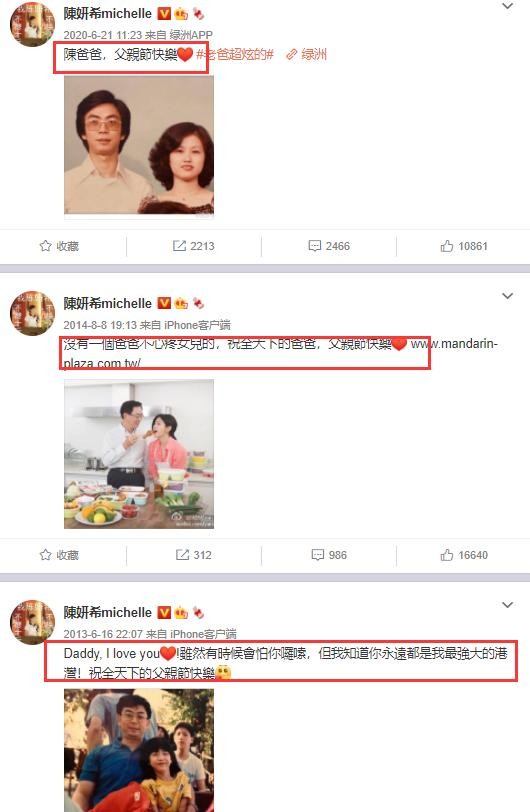The width and height of the screenshot is (530, 812).
Task: Favorite (收藏) the 2014-8-8 post
Action: [59, 555]
